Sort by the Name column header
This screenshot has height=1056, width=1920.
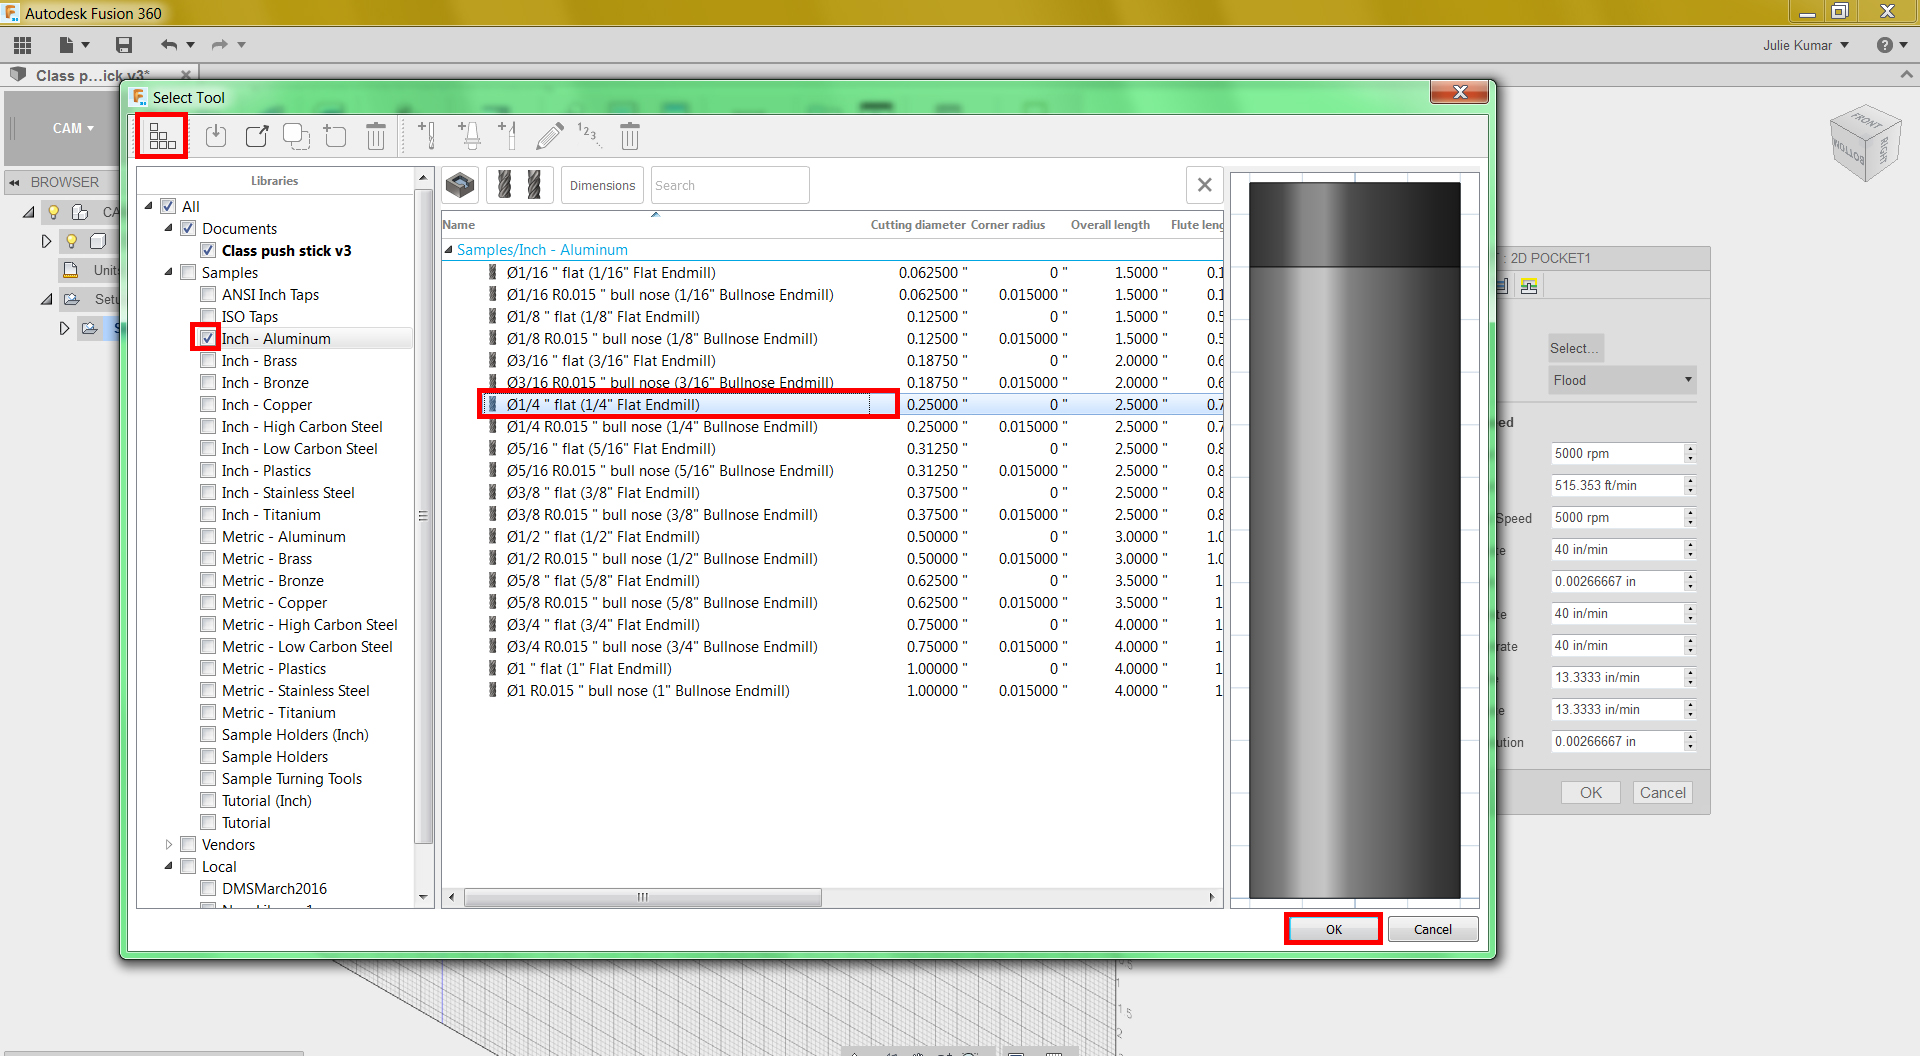(459, 225)
